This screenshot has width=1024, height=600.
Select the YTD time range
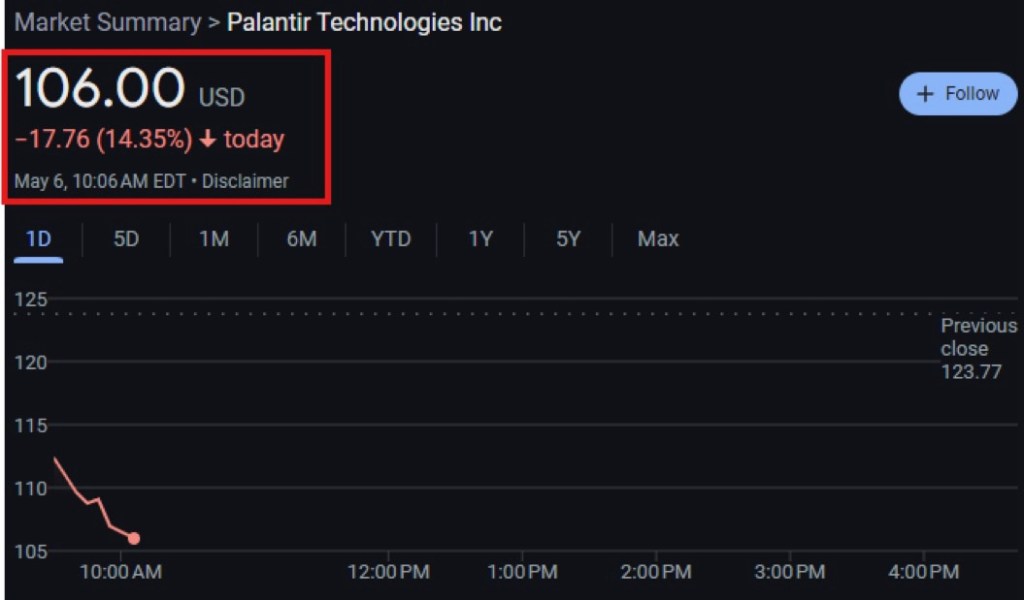click(391, 239)
